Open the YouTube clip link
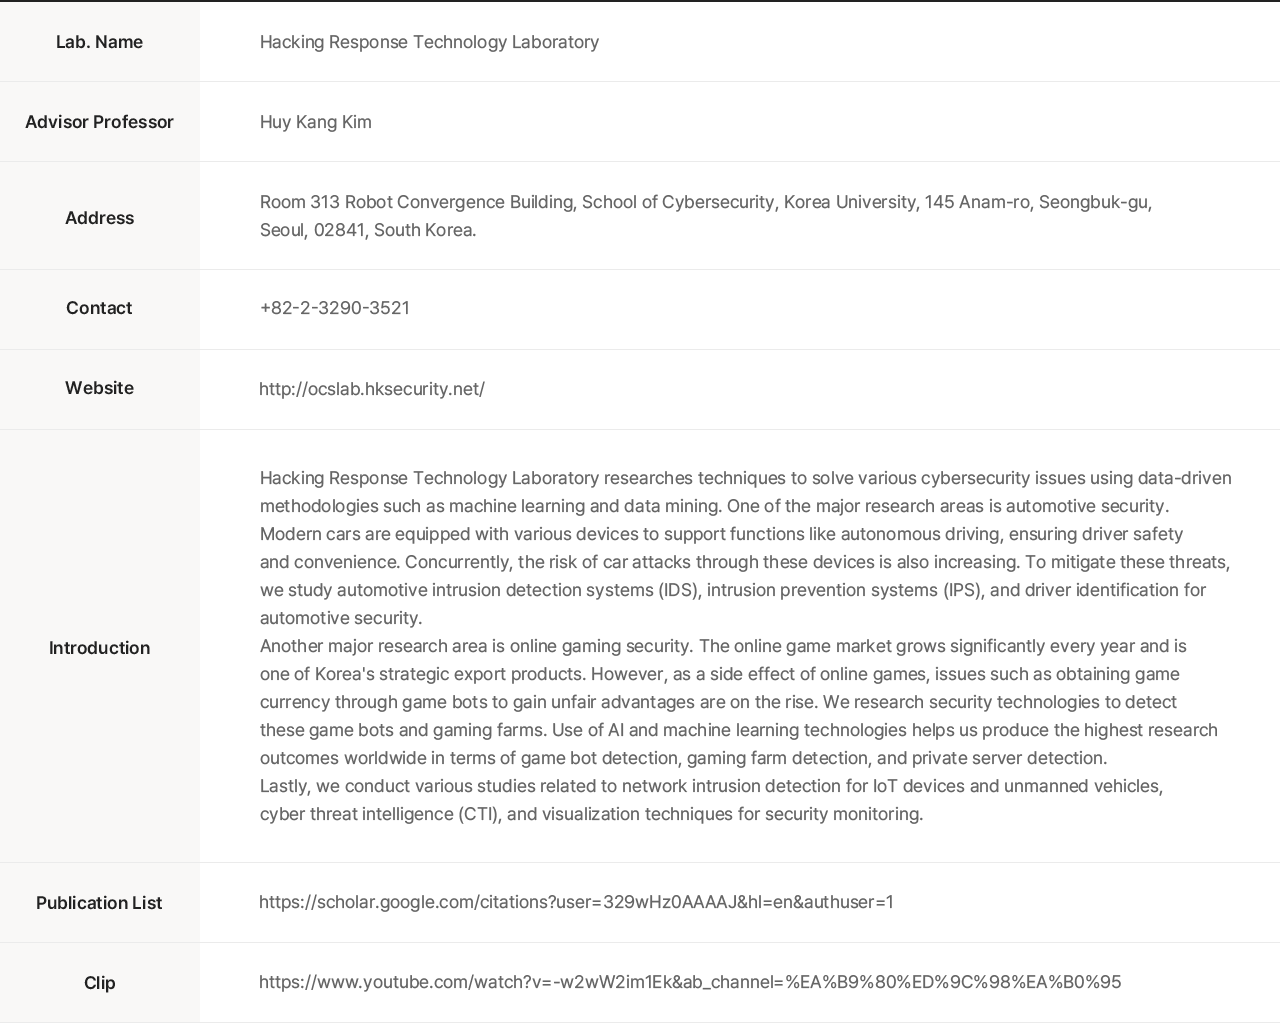 pos(689,982)
